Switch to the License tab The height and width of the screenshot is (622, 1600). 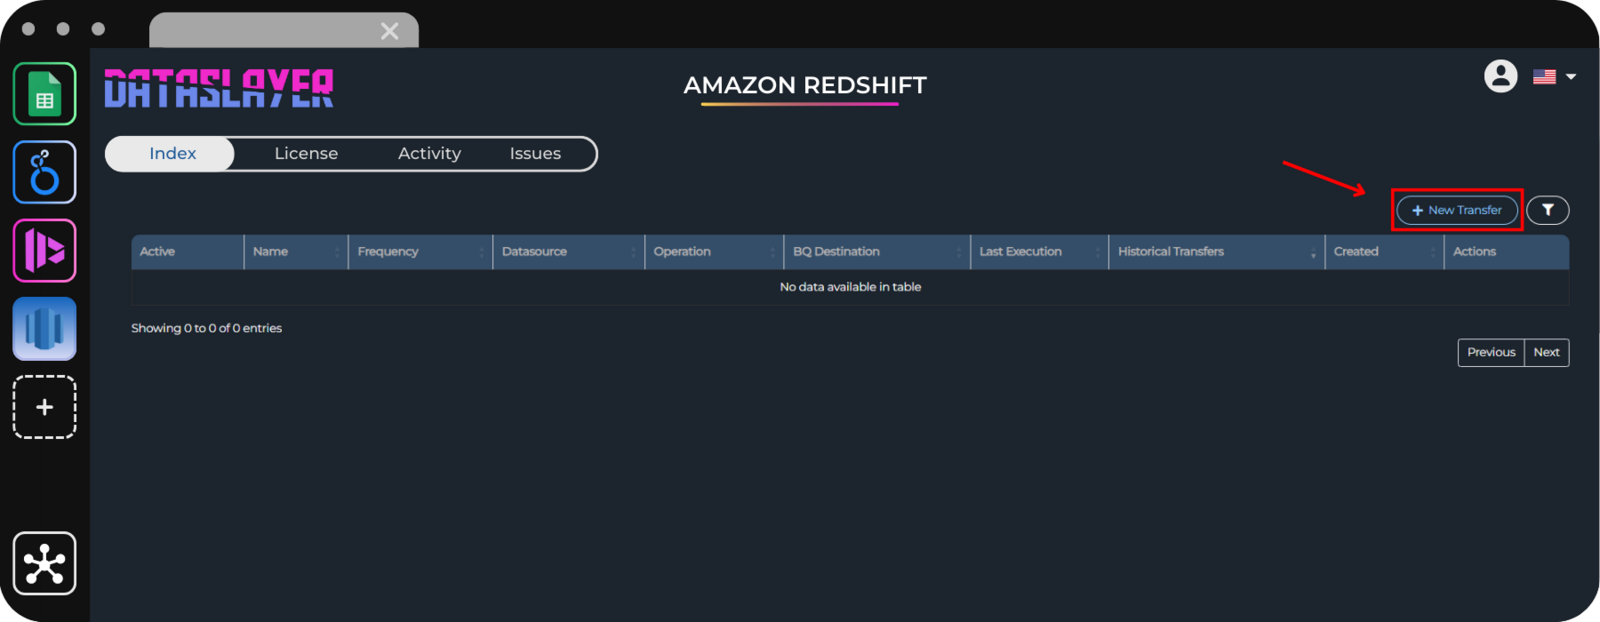click(306, 154)
